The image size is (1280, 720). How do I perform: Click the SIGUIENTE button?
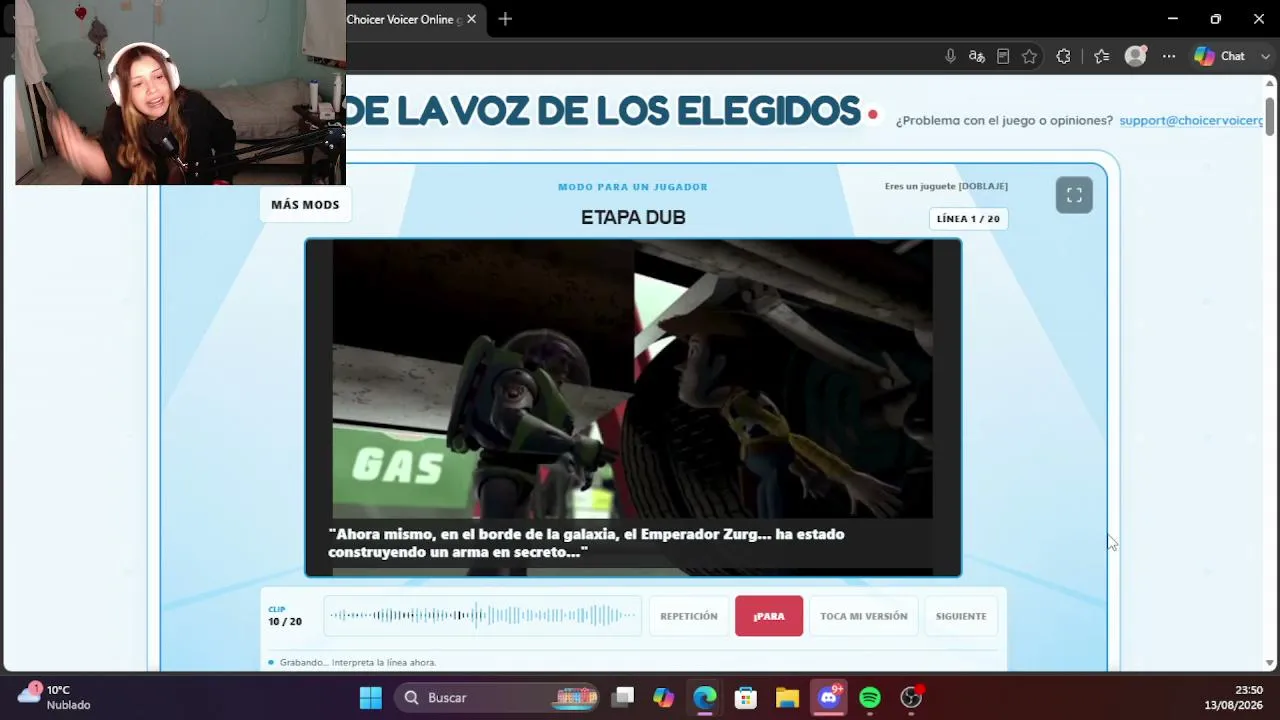click(x=961, y=616)
